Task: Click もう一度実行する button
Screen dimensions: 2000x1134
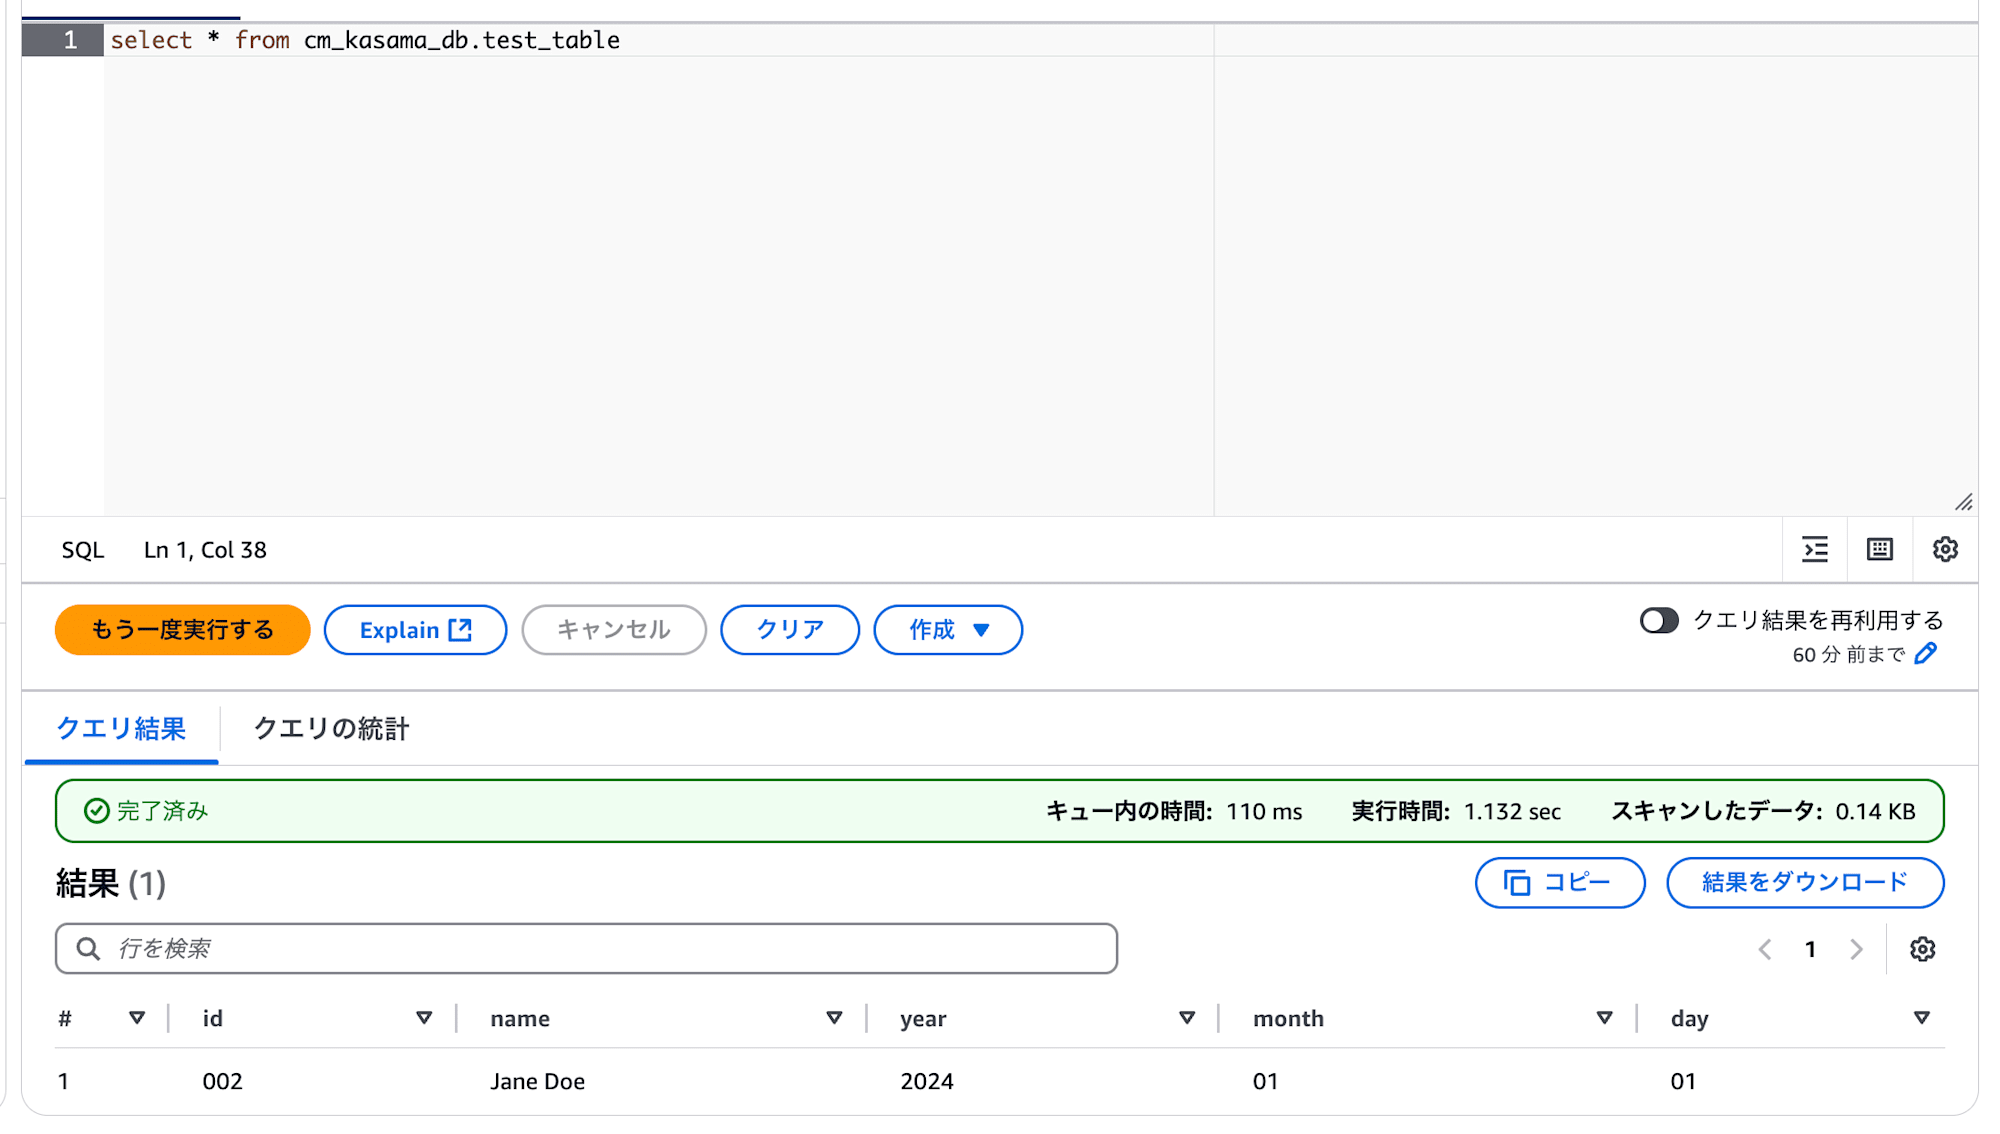Action: 182,630
